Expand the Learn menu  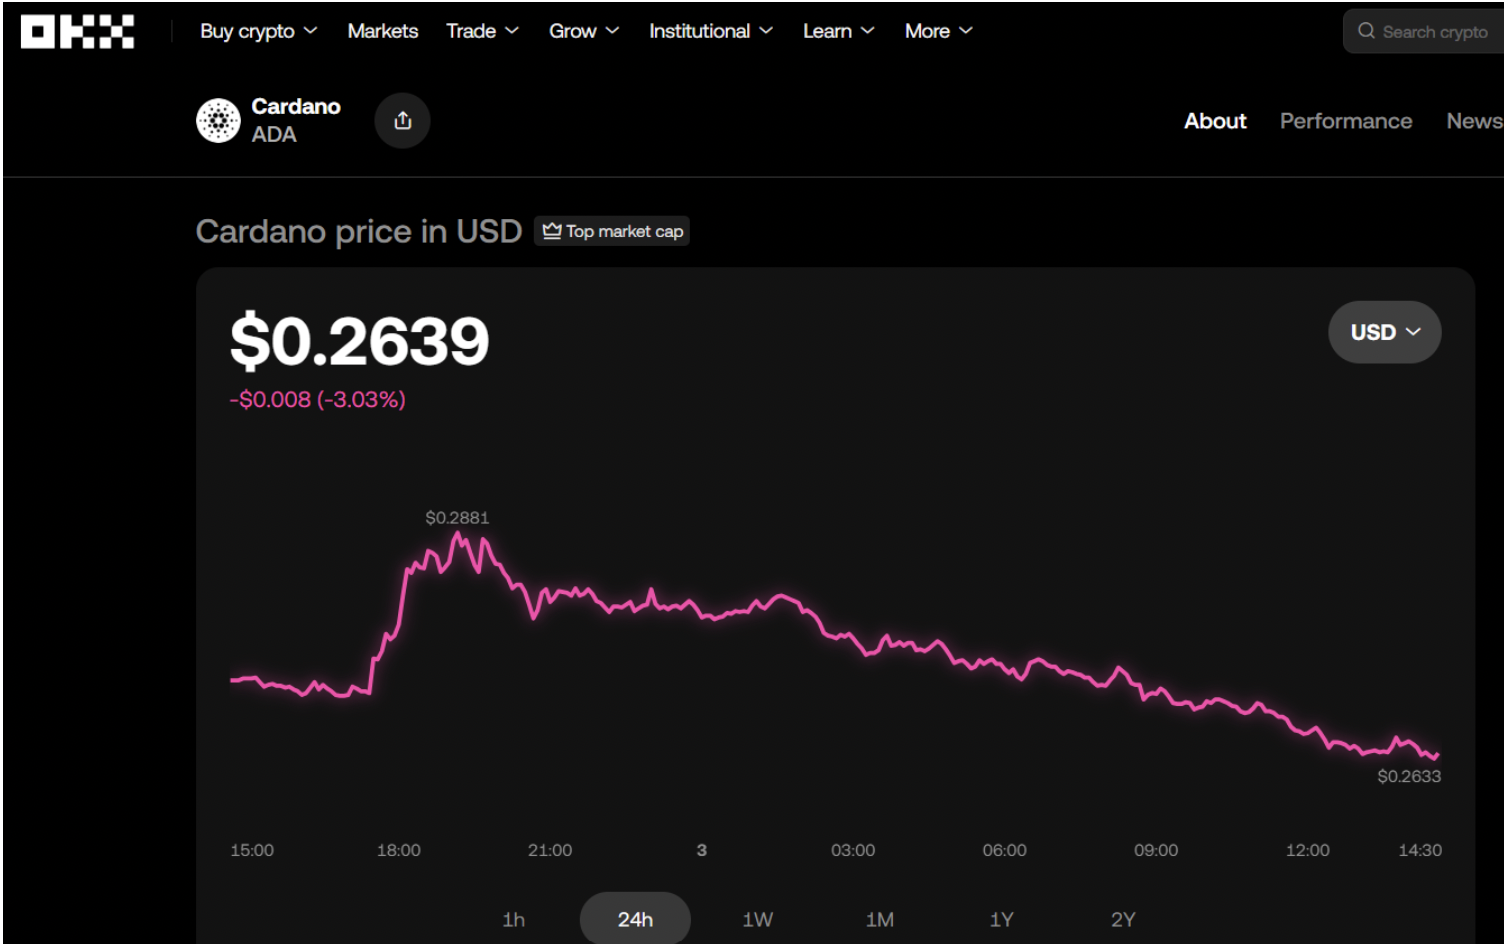838,31
